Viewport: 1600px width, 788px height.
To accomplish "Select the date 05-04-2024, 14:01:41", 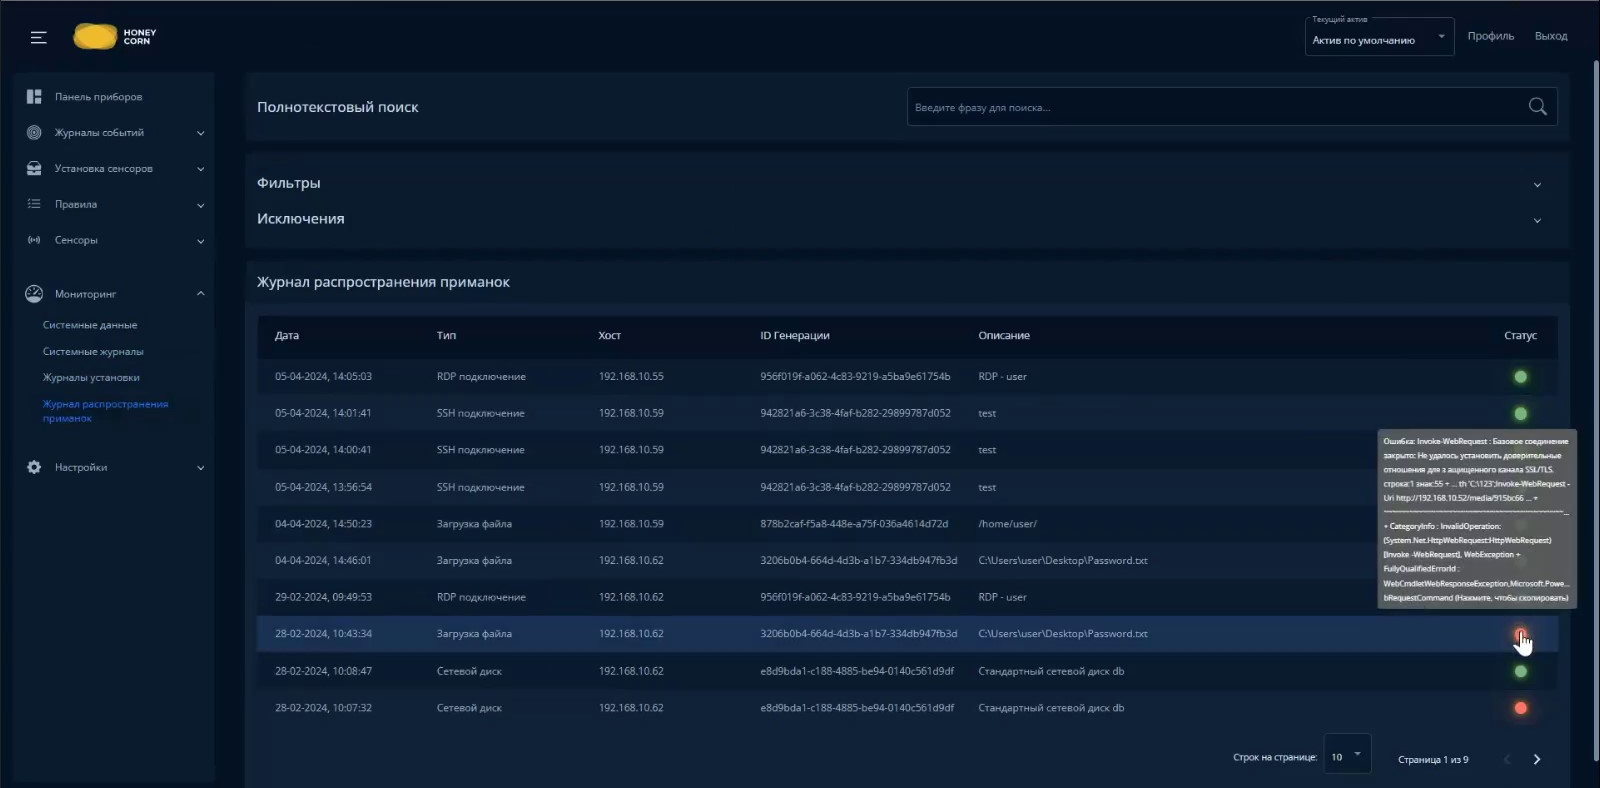I will (323, 413).
